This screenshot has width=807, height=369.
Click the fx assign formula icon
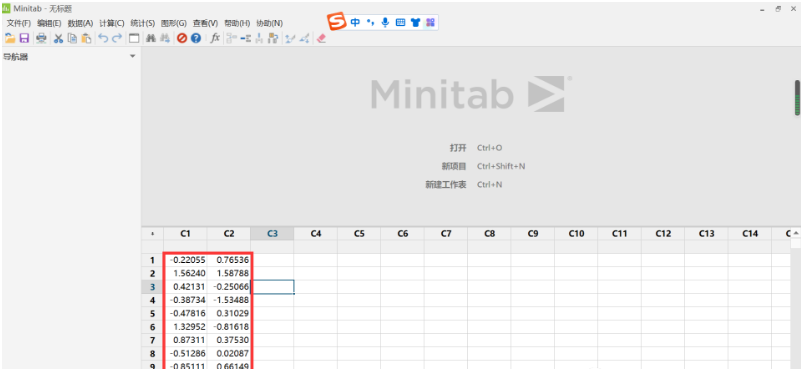[215, 38]
